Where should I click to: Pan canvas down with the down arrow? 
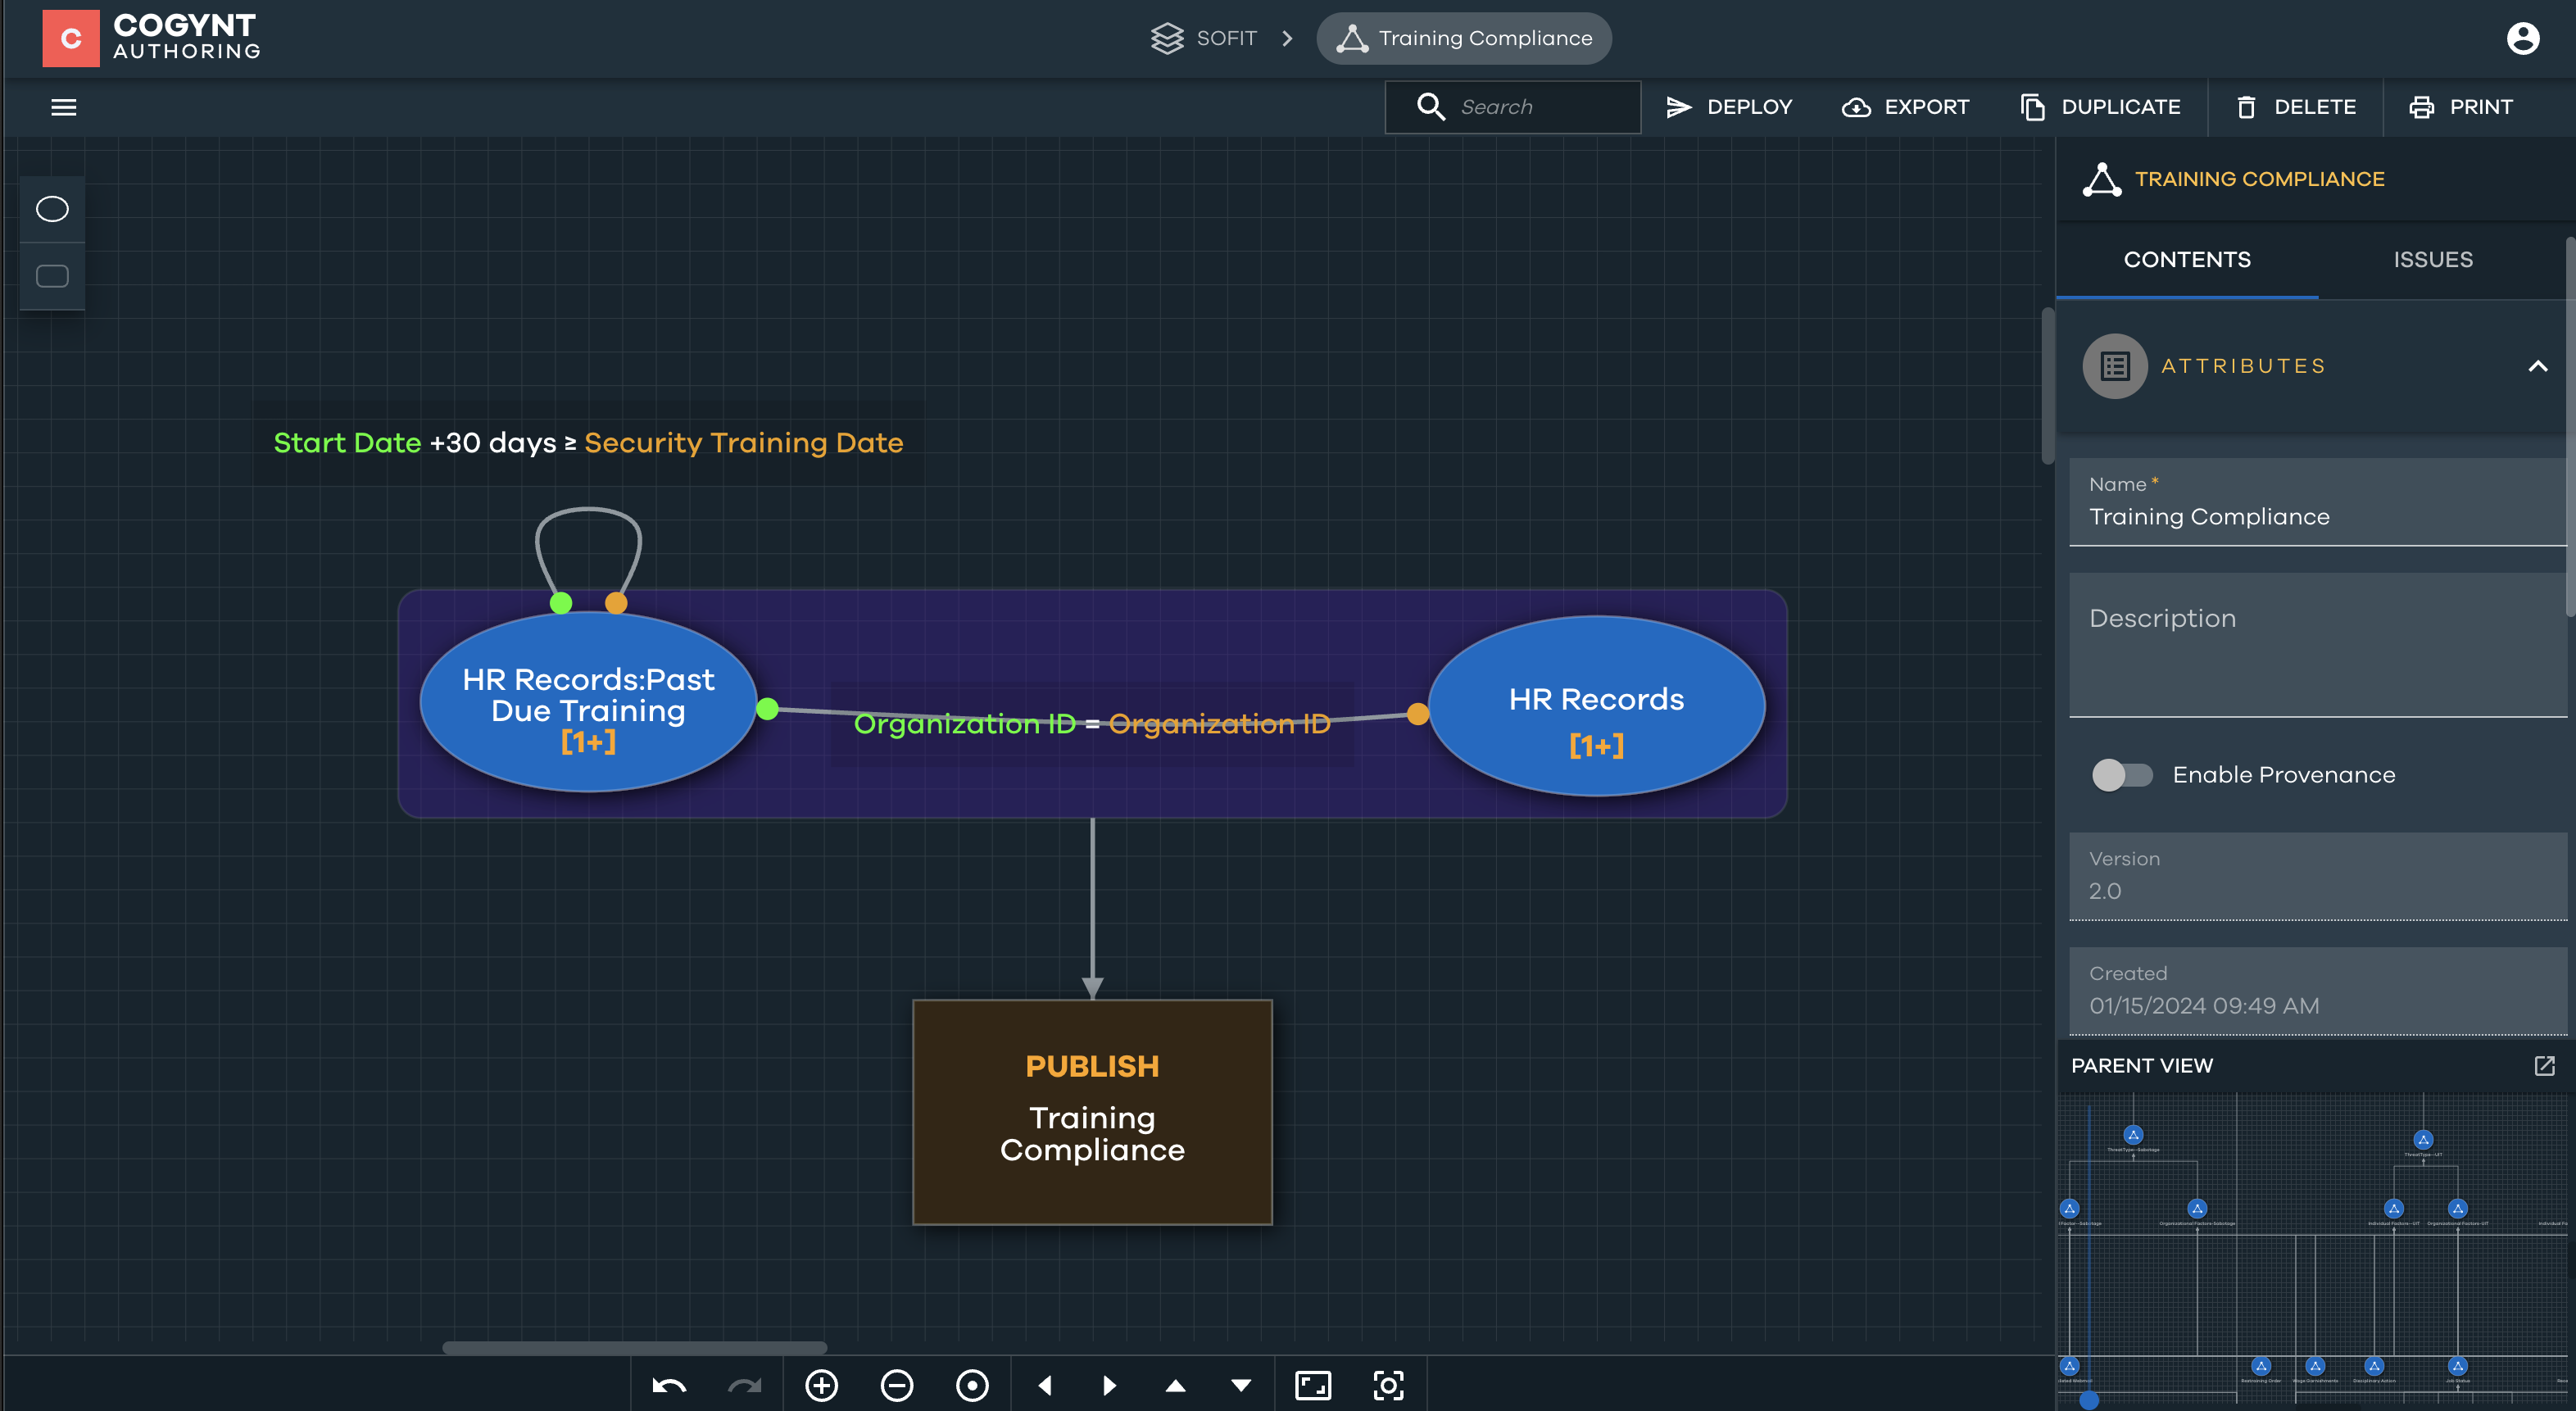pyautogui.click(x=1240, y=1385)
